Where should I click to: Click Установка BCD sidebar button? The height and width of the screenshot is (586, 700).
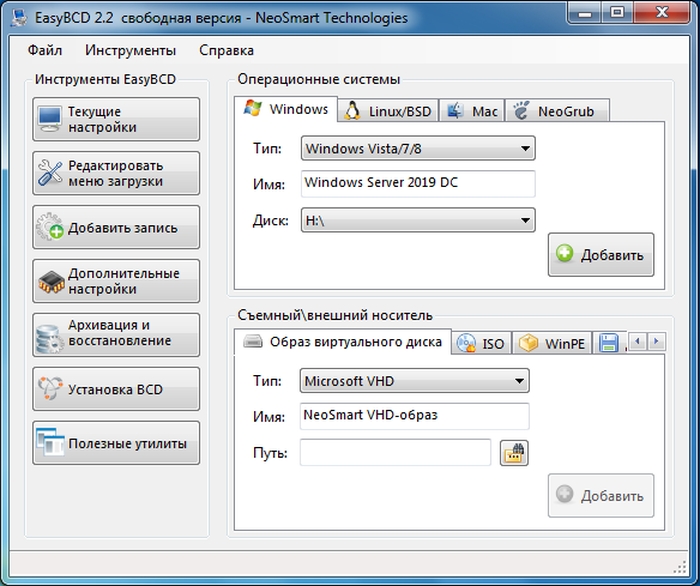tap(116, 389)
